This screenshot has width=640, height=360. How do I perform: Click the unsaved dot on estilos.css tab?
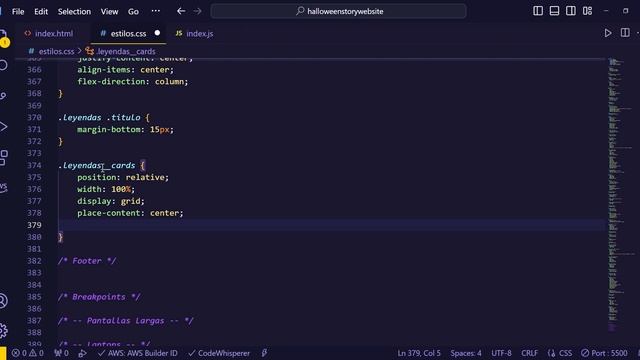tap(157, 33)
